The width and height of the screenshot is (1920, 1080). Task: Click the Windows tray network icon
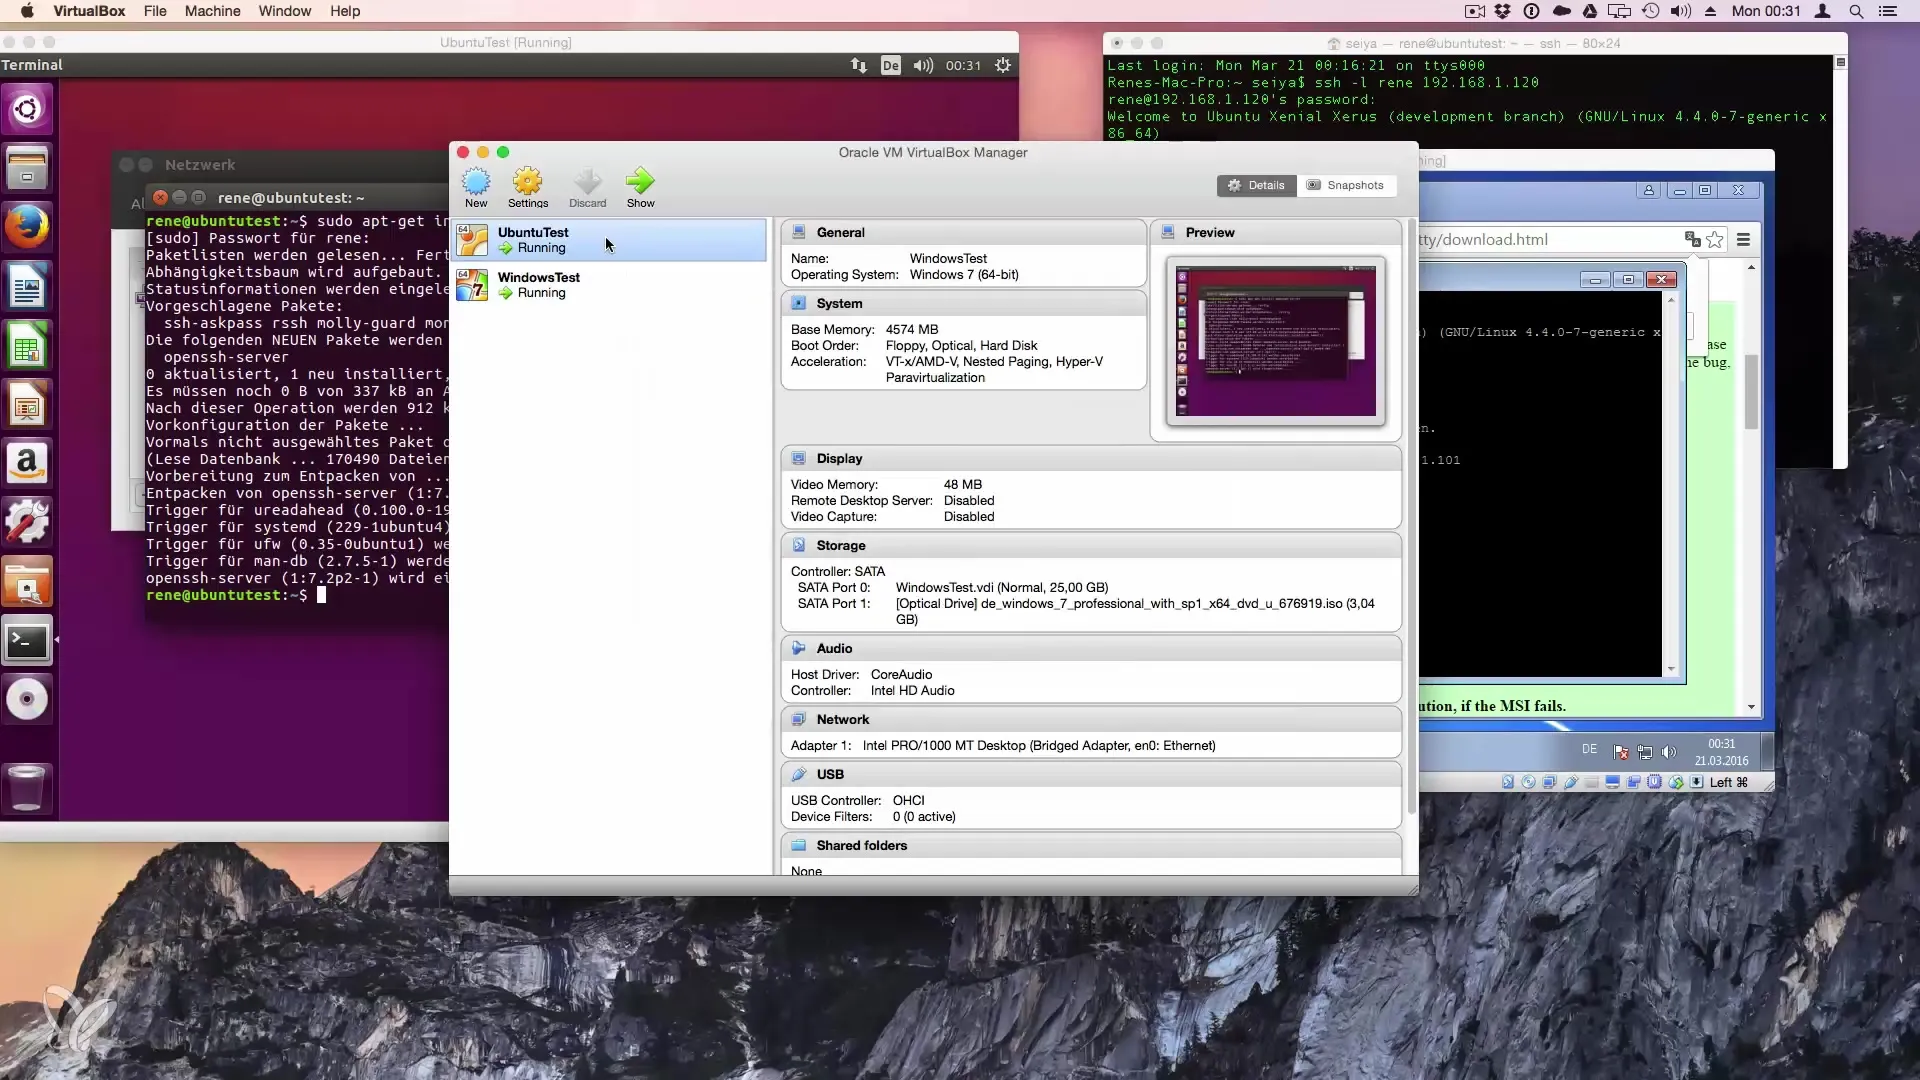(1645, 752)
